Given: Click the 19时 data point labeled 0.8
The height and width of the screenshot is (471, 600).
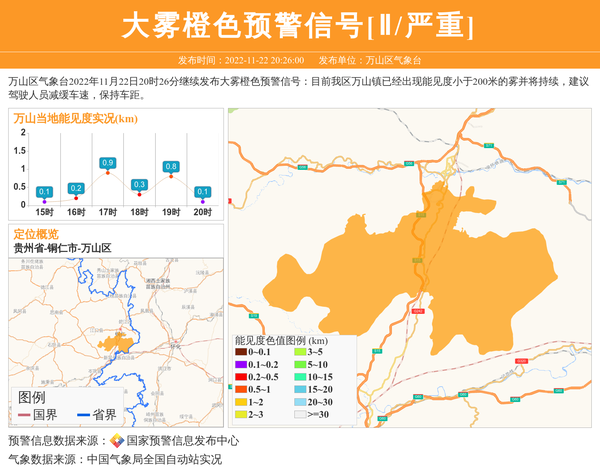Looking at the screenshot, I should 171,177.
